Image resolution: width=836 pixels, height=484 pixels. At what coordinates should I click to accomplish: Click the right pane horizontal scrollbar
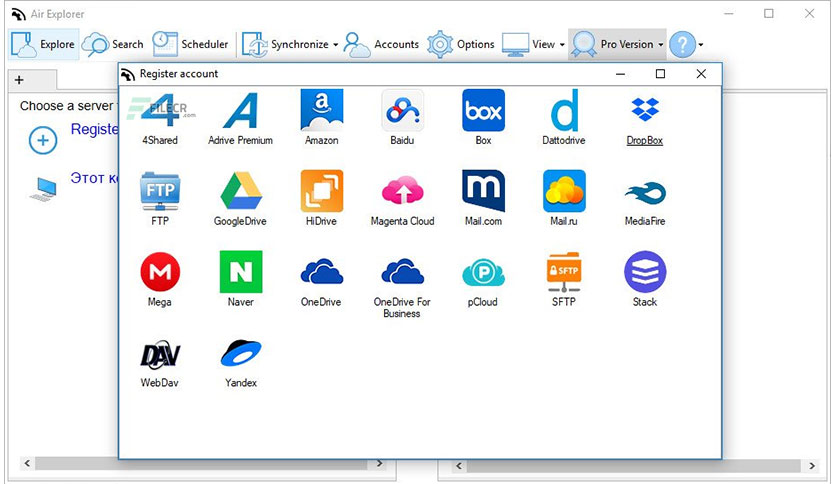click(x=634, y=466)
